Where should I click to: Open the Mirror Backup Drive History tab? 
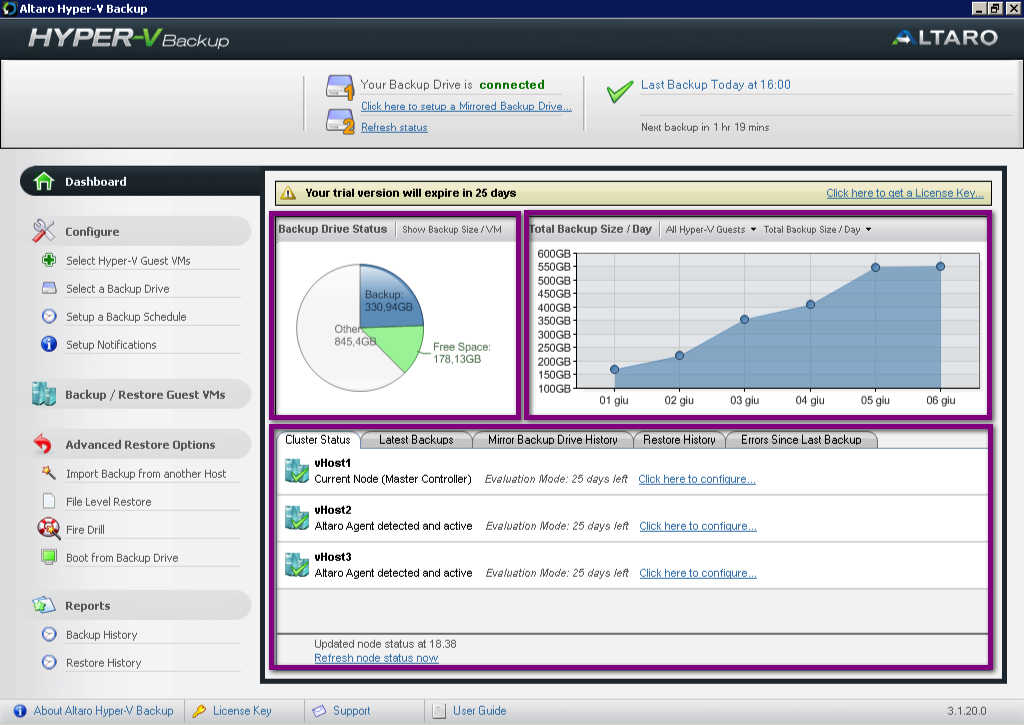552,440
